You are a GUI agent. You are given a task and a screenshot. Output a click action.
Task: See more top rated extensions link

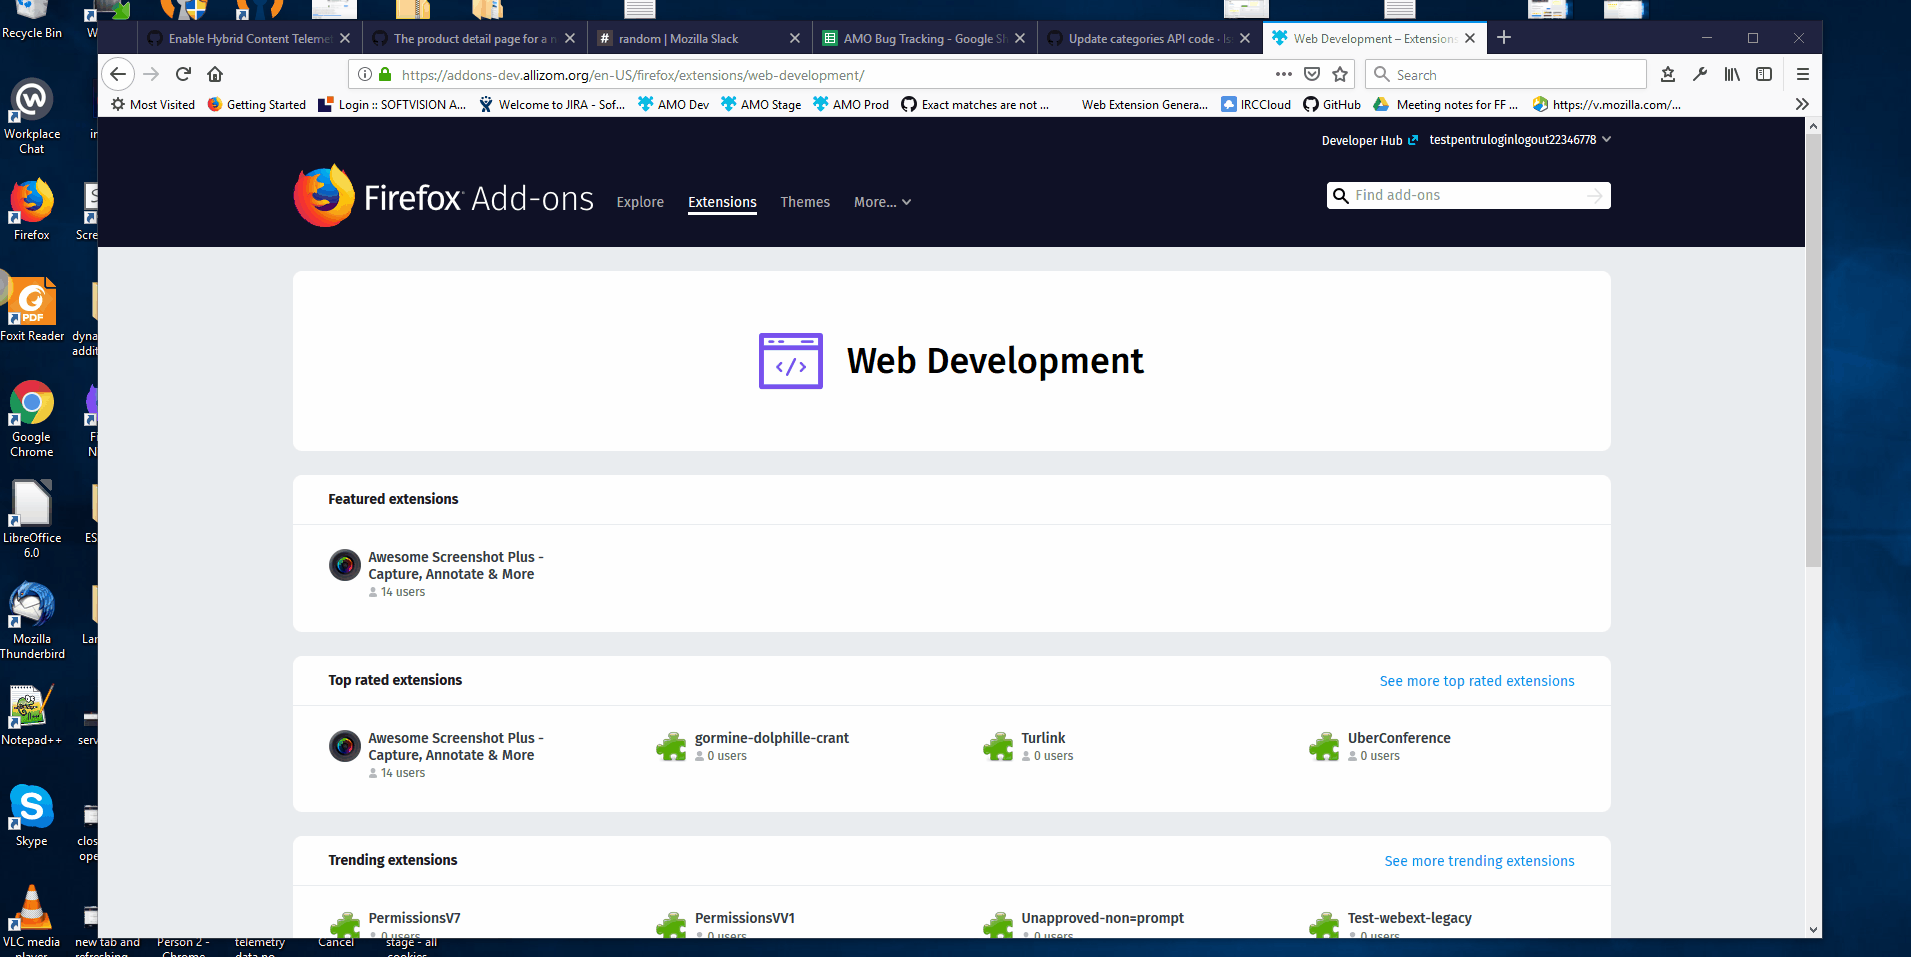(1477, 681)
